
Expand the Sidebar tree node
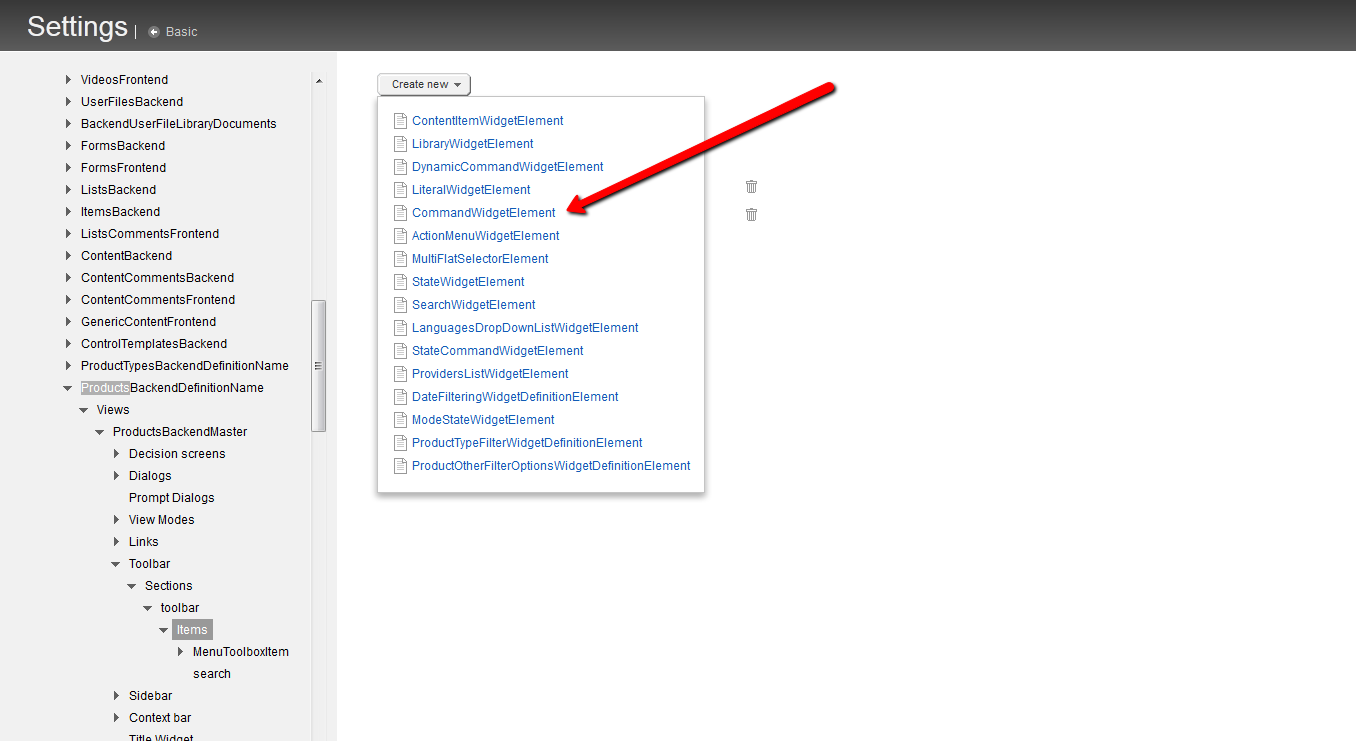116,696
